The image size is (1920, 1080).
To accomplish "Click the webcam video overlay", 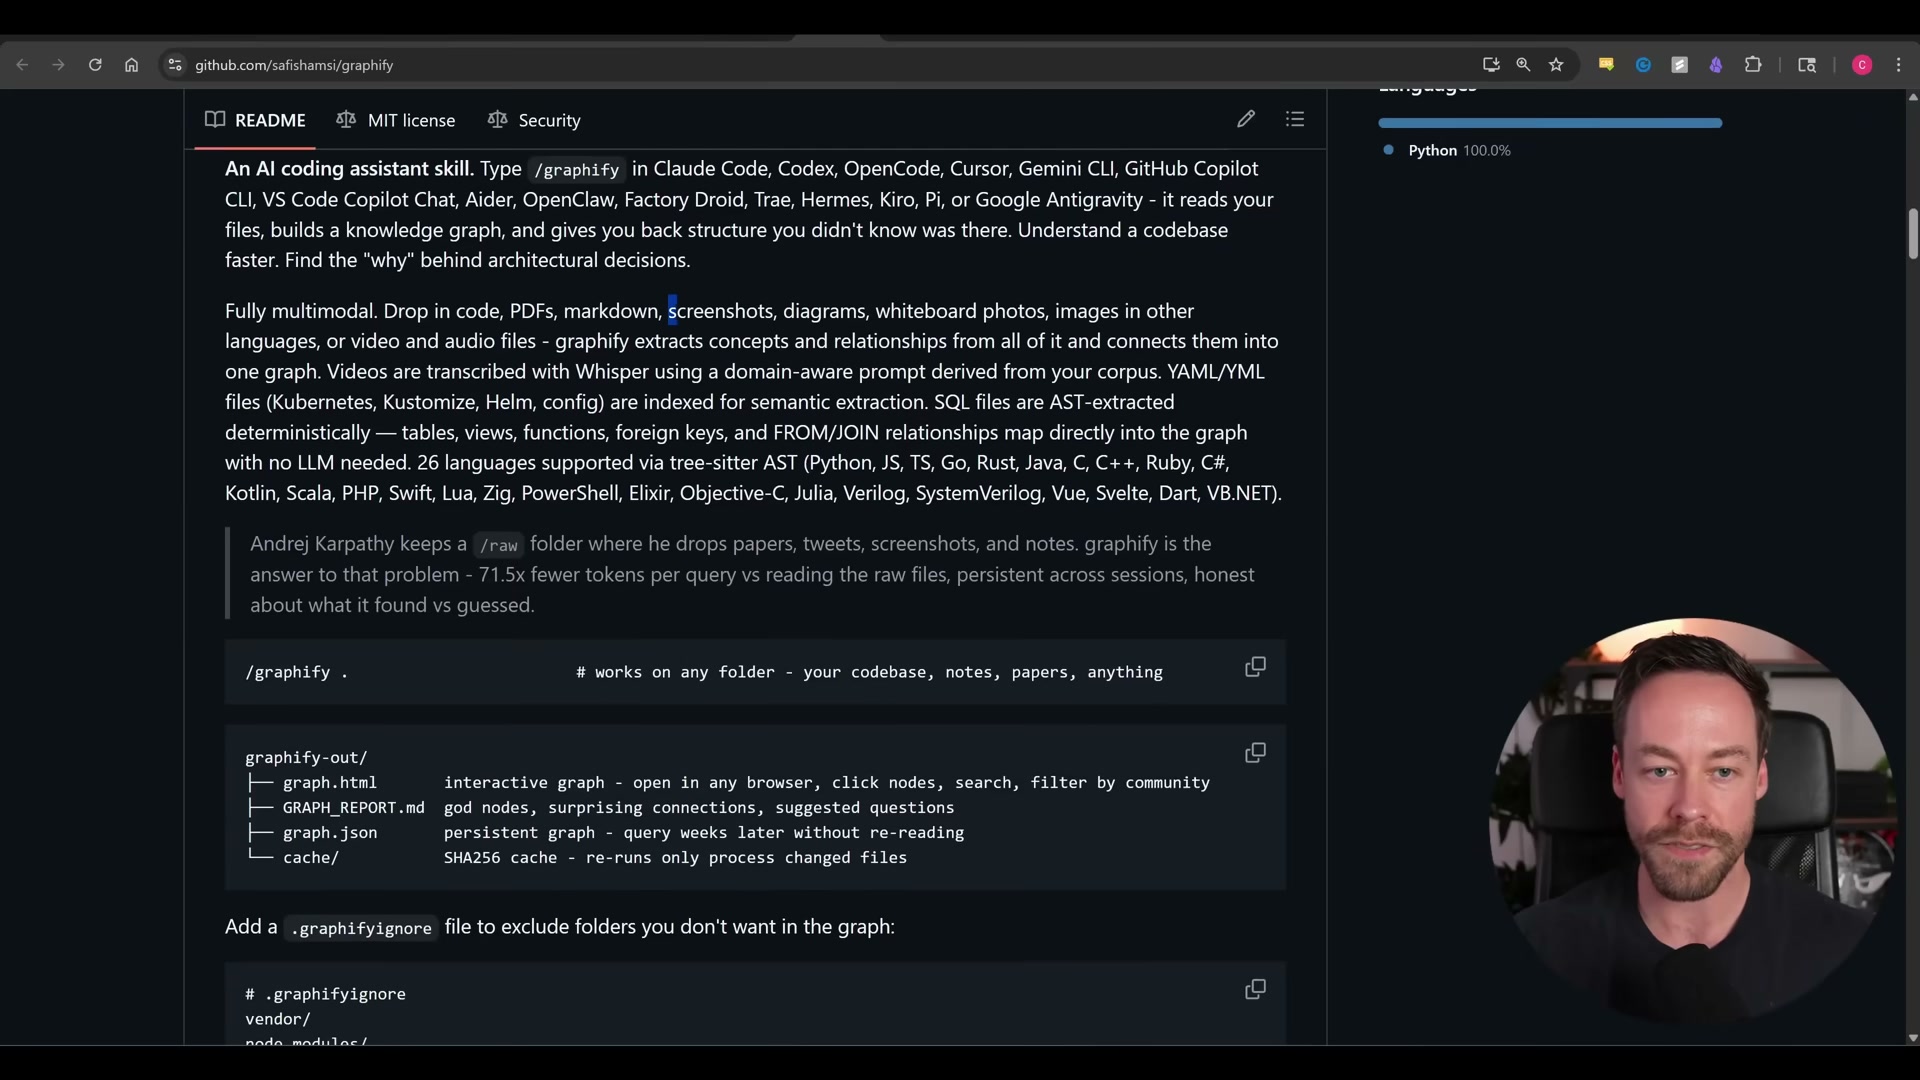I will (1692, 820).
